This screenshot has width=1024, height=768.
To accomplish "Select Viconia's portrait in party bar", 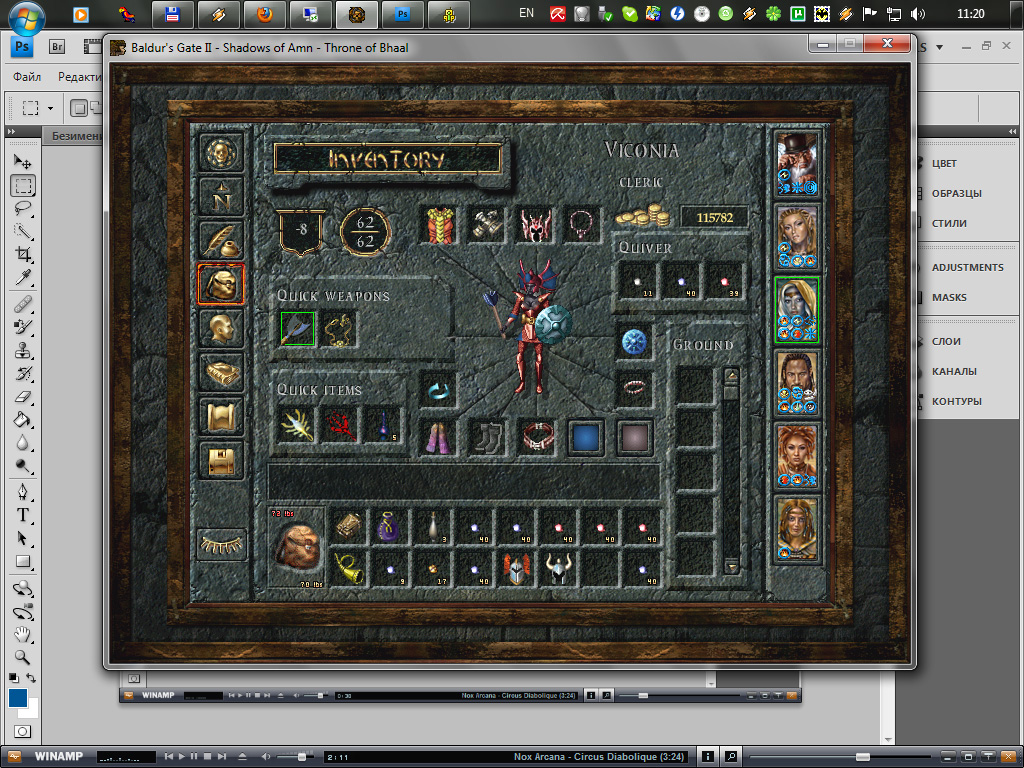I will (x=797, y=310).
